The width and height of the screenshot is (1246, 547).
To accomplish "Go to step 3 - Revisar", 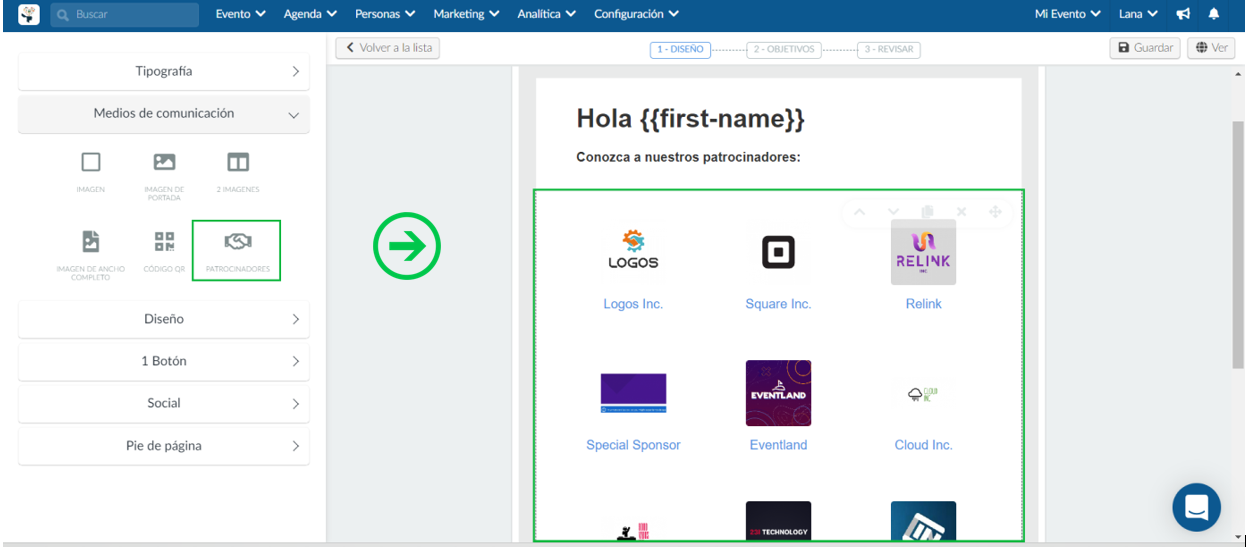I will coord(889,49).
